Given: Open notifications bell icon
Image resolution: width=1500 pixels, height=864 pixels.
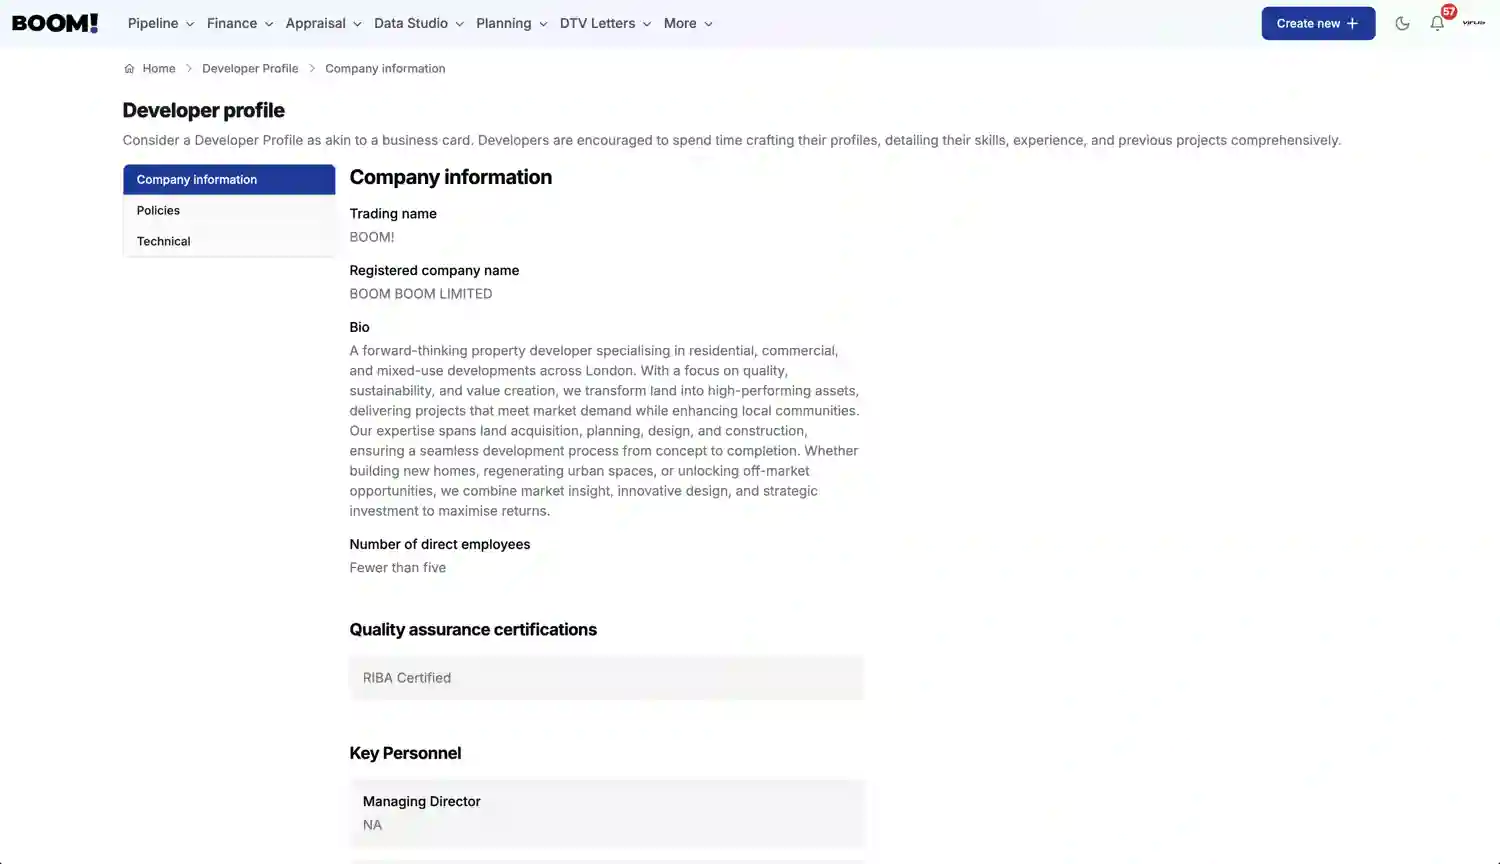Looking at the screenshot, I should click(x=1437, y=23).
